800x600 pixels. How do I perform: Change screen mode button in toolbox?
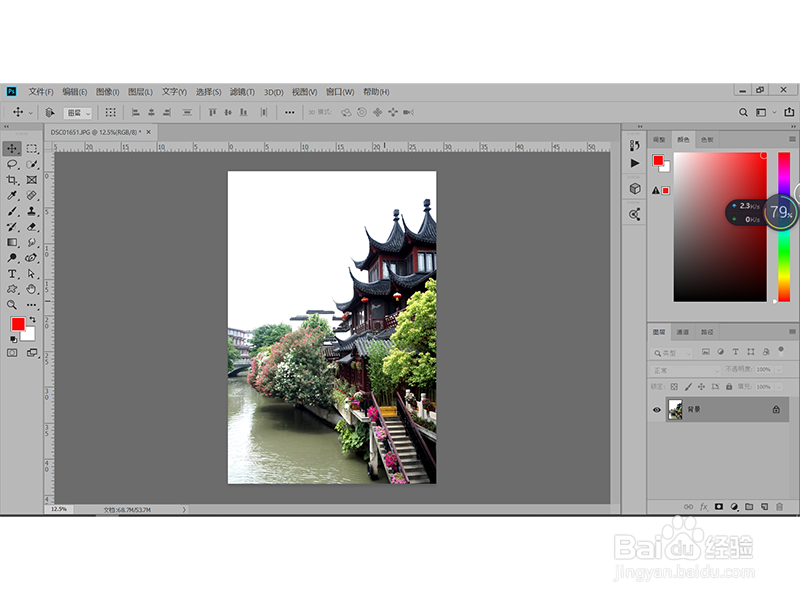[32, 353]
